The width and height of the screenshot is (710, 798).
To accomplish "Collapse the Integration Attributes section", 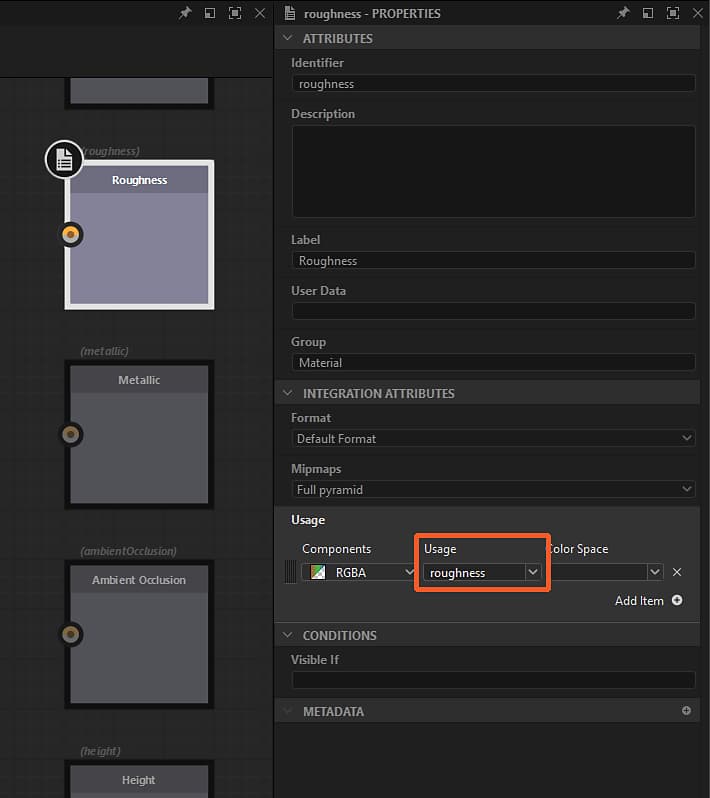I will 288,393.
